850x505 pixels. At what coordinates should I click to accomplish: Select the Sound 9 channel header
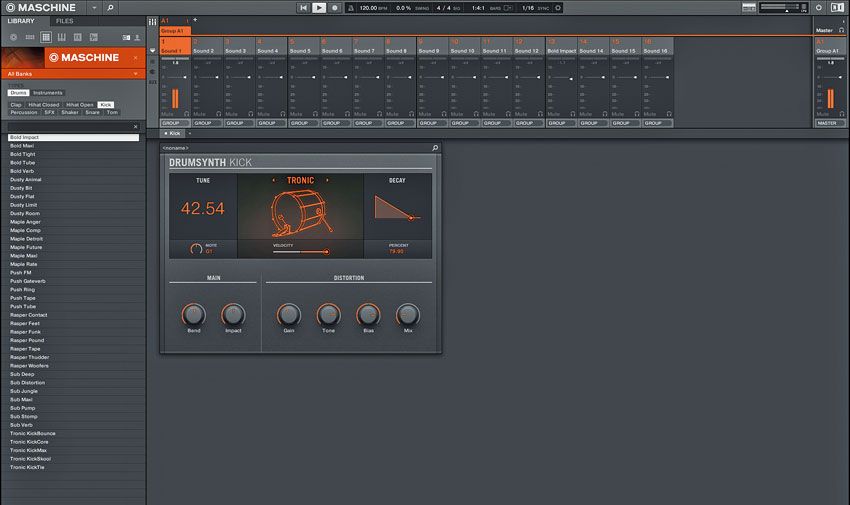click(433, 46)
